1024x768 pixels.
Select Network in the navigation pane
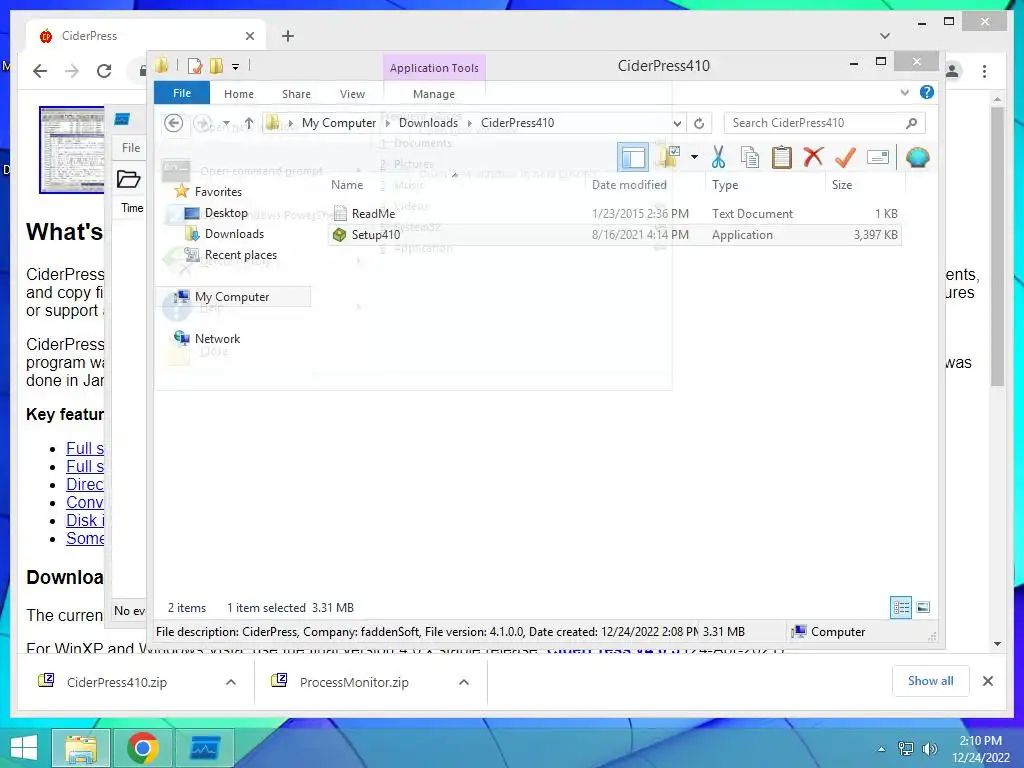[217, 338]
